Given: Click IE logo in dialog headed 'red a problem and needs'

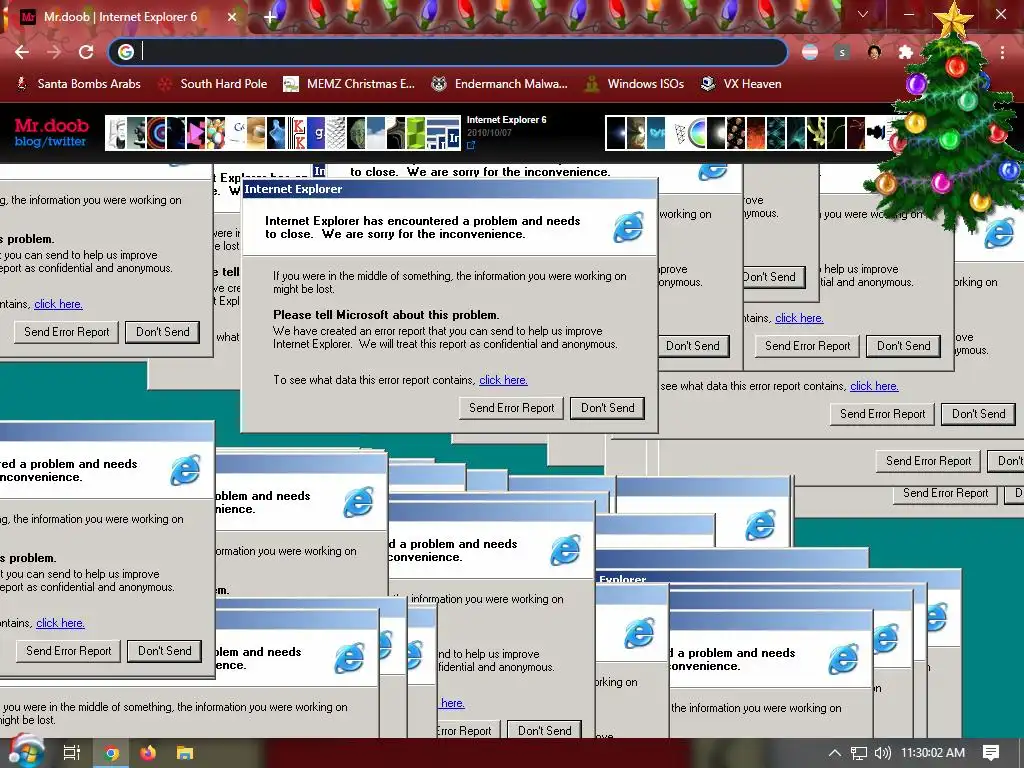Looking at the screenshot, I should [185, 470].
